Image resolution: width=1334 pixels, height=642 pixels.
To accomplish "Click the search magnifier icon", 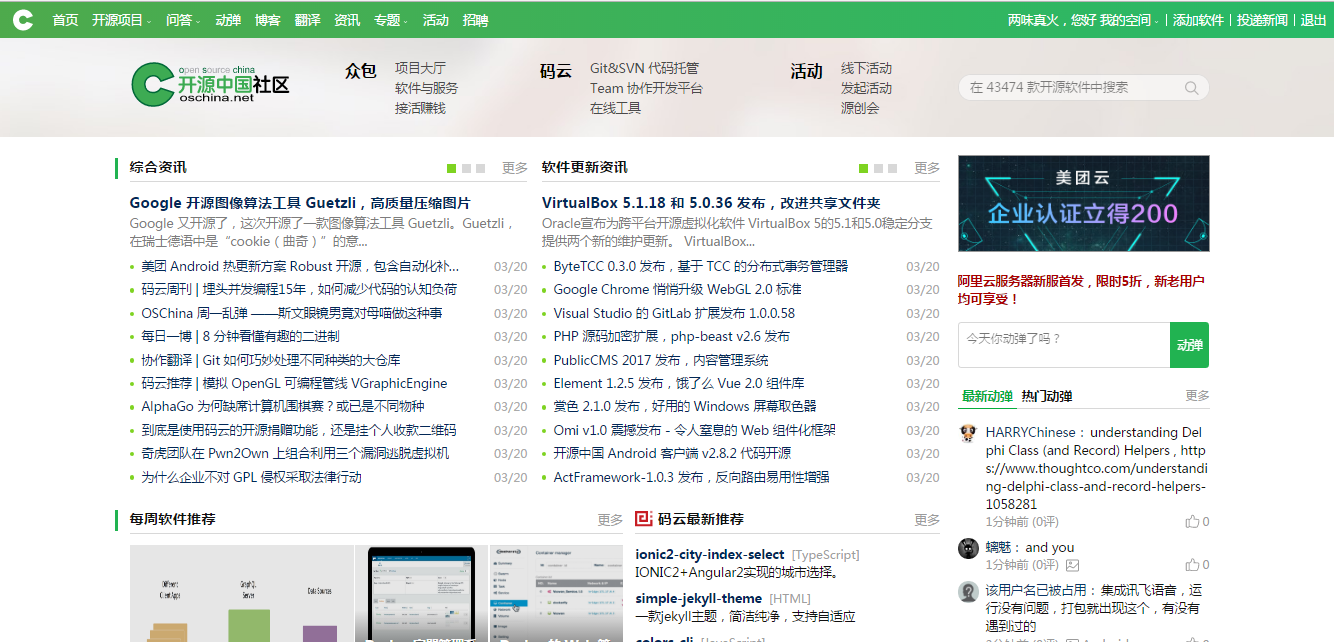I will [x=1191, y=88].
